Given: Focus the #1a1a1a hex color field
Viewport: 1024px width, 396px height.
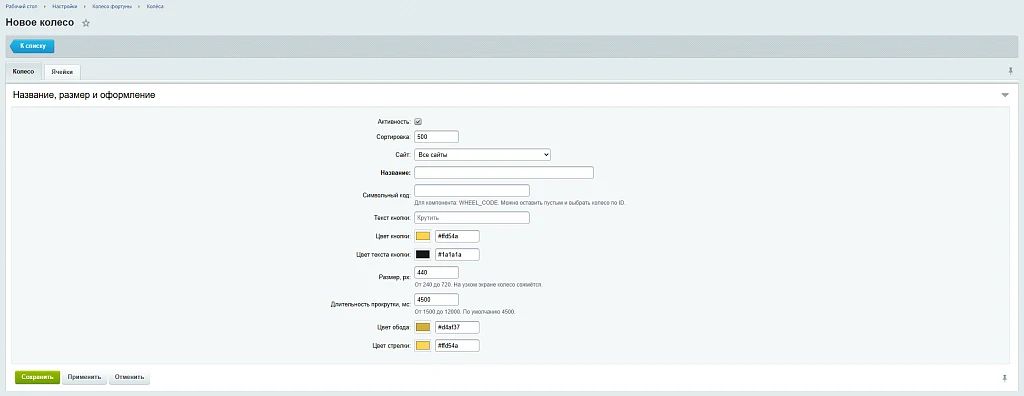Looking at the screenshot, I should point(457,254).
